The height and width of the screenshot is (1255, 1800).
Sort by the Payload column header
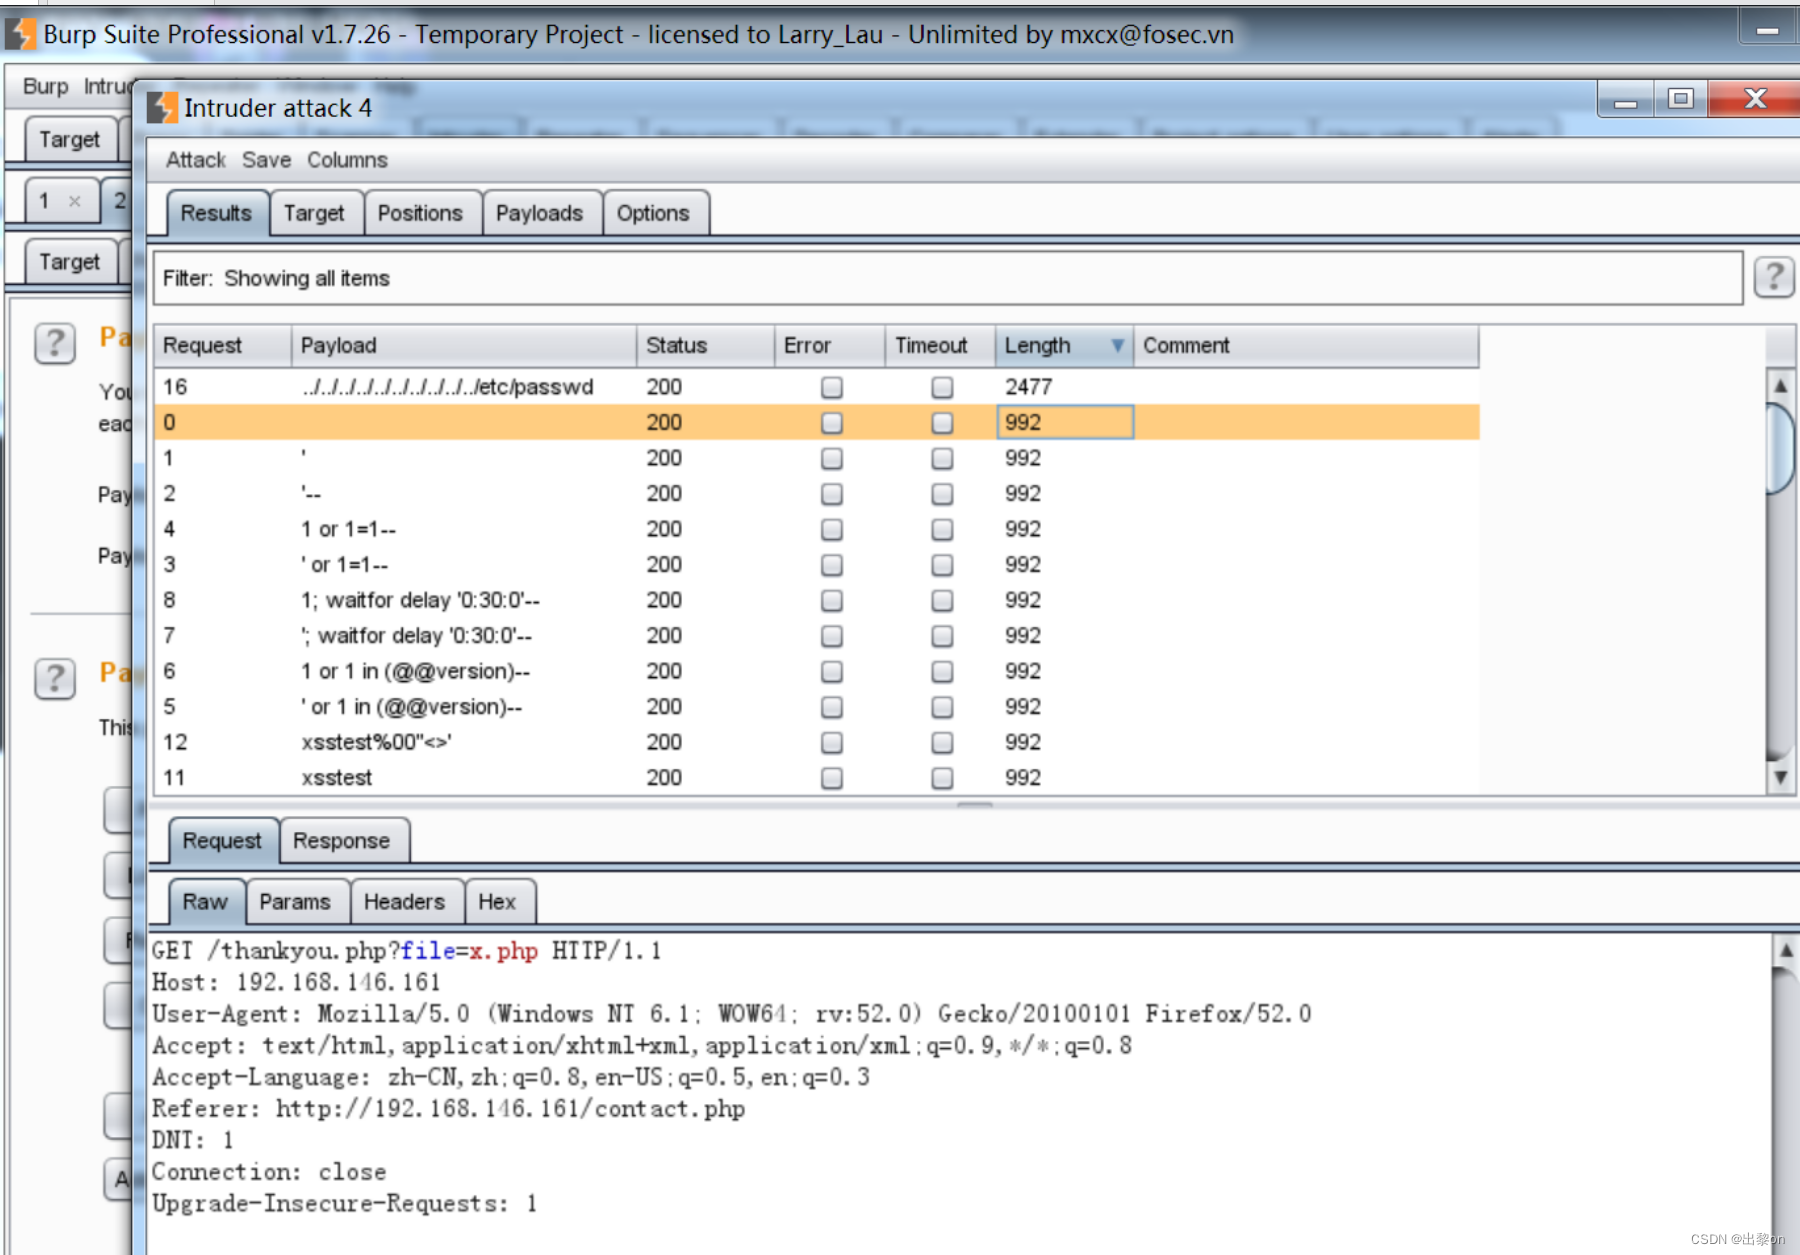click(x=464, y=345)
